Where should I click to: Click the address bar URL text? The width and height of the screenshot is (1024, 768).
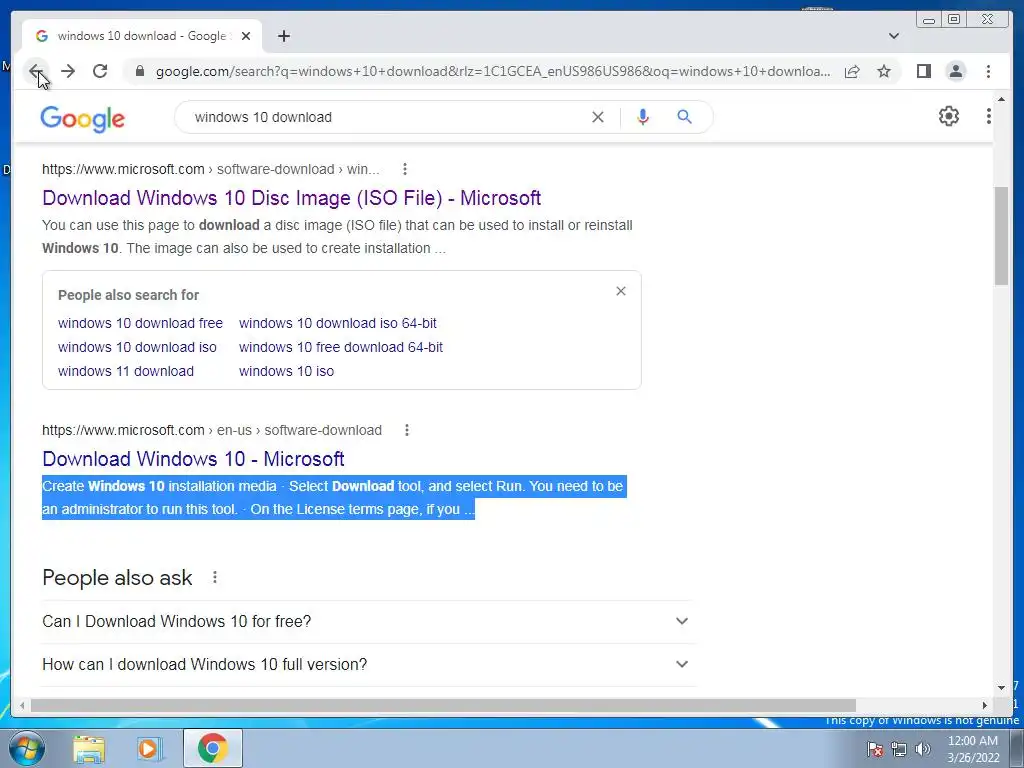(493, 71)
